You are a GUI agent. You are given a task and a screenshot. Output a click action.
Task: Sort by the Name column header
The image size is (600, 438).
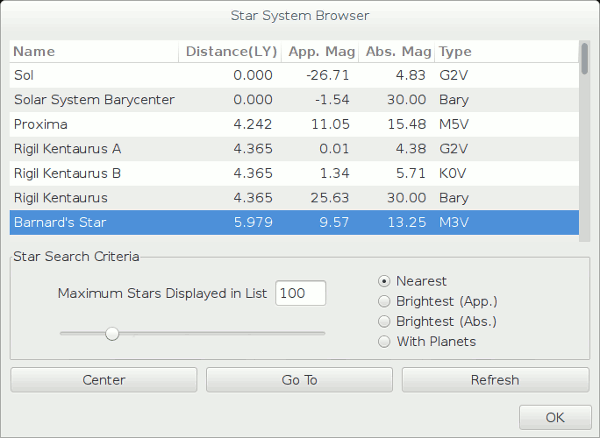[94, 52]
